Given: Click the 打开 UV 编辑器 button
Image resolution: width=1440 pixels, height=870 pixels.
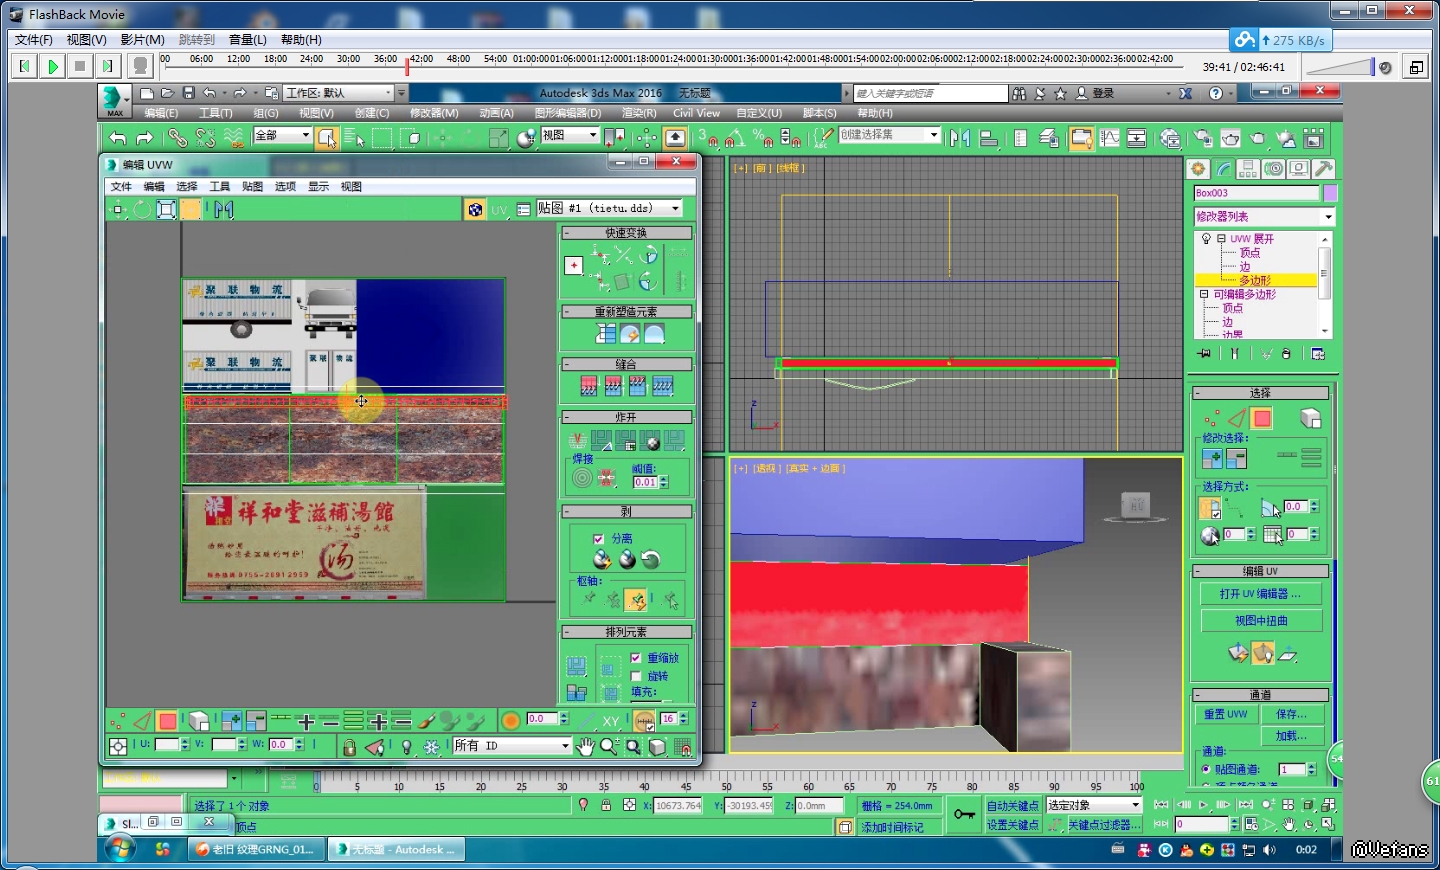Looking at the screenshot, I should pos(1260,594).
